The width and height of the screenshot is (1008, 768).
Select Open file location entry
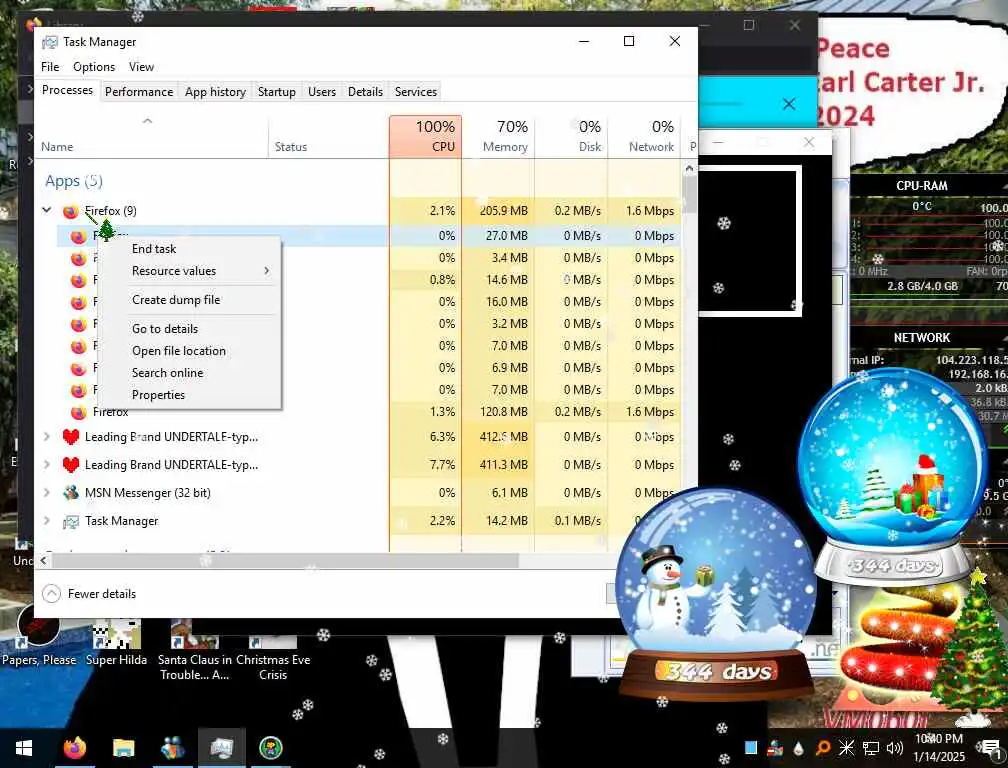pos(179,351)
